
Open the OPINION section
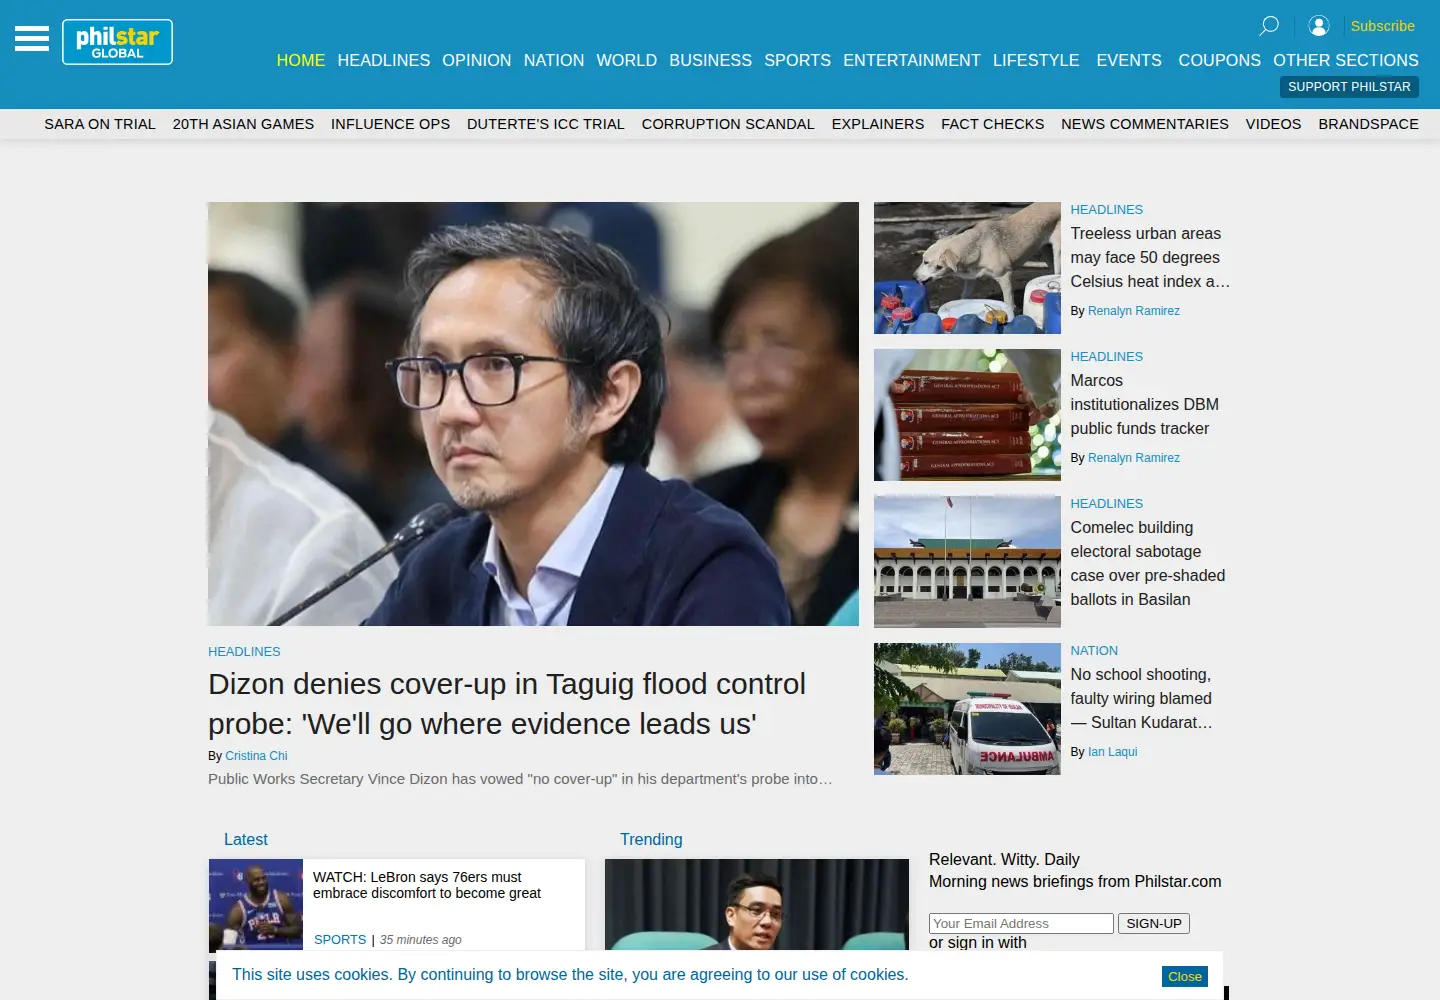[x=477, y=60]
